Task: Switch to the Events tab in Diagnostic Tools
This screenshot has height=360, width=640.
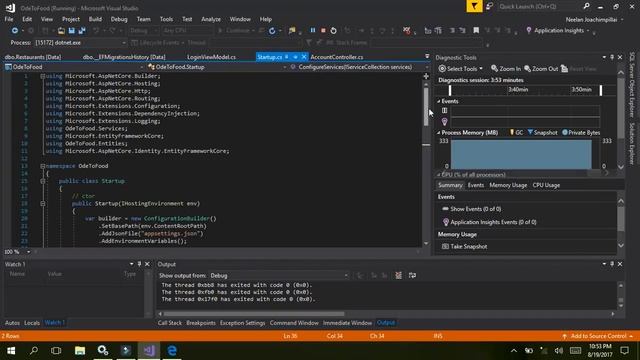Action: coord(476,185)
